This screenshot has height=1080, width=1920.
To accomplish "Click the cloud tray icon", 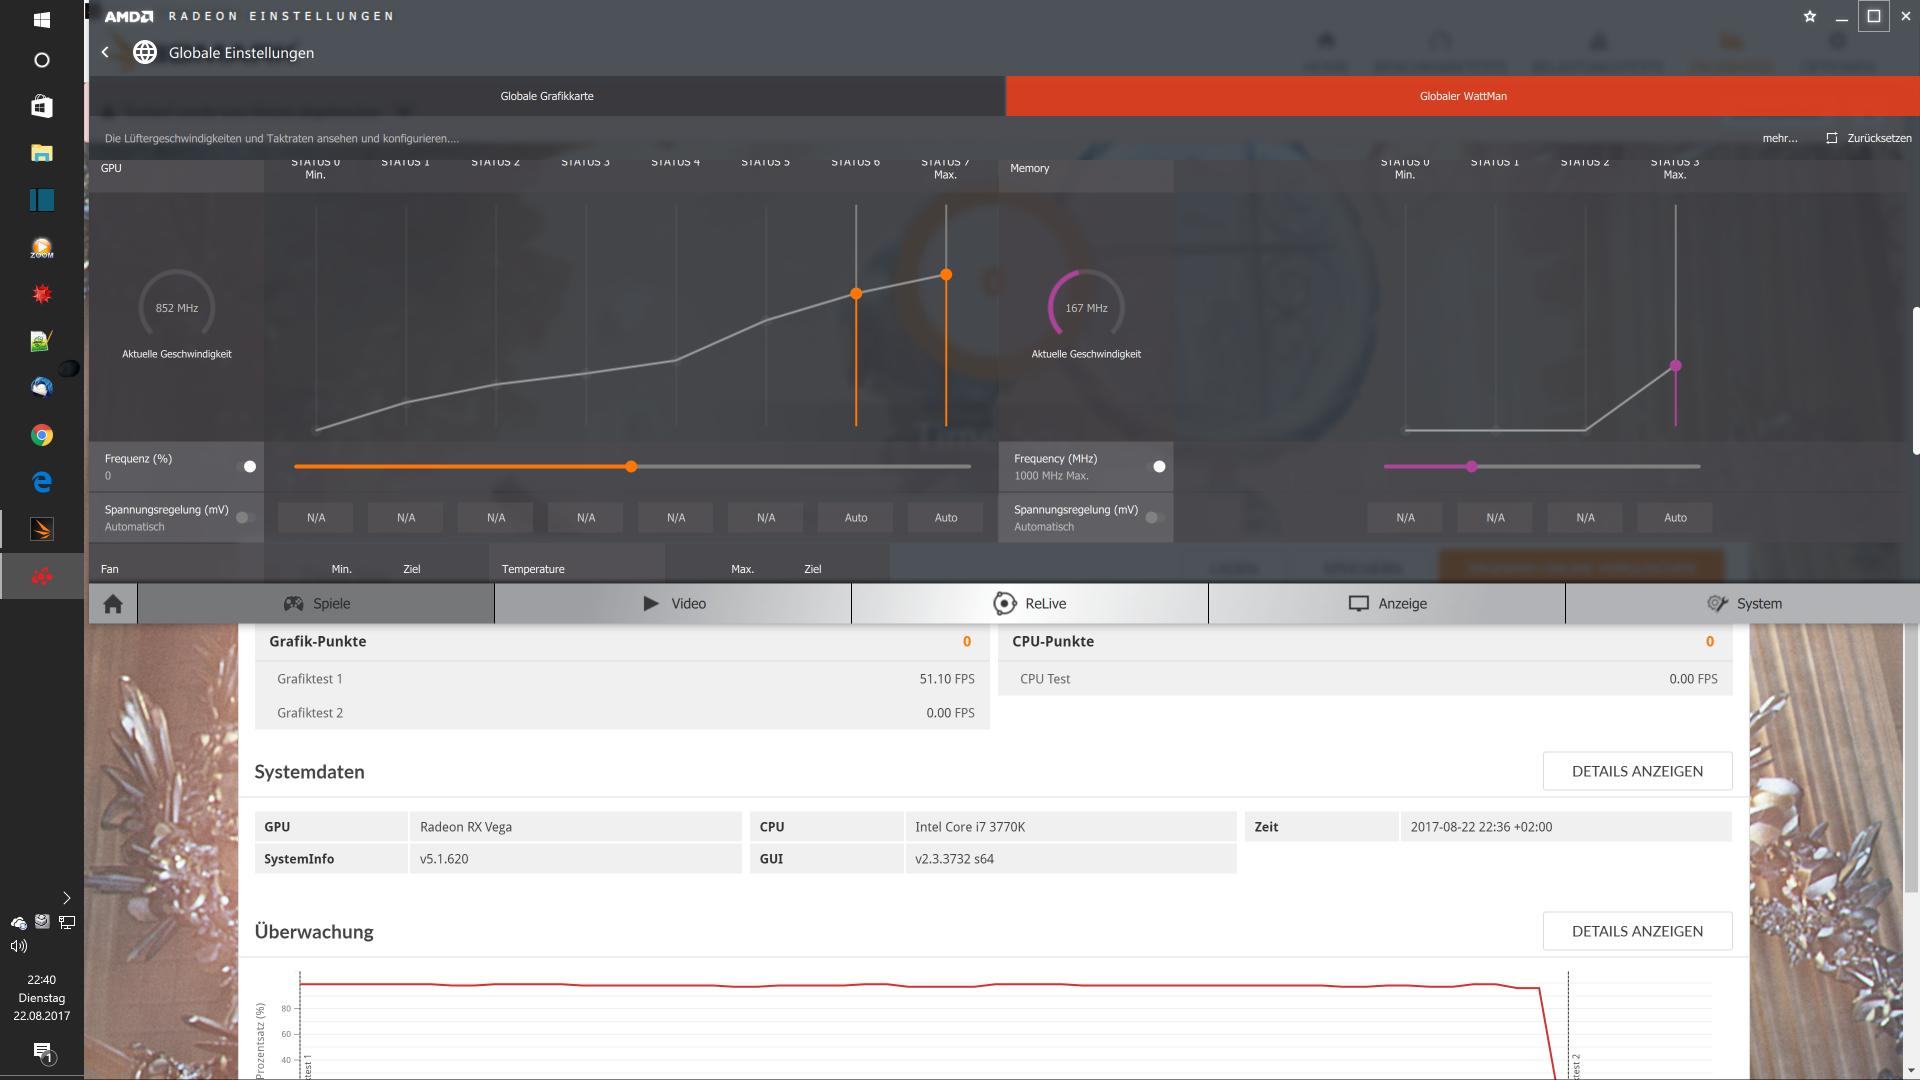I will 19,922.
